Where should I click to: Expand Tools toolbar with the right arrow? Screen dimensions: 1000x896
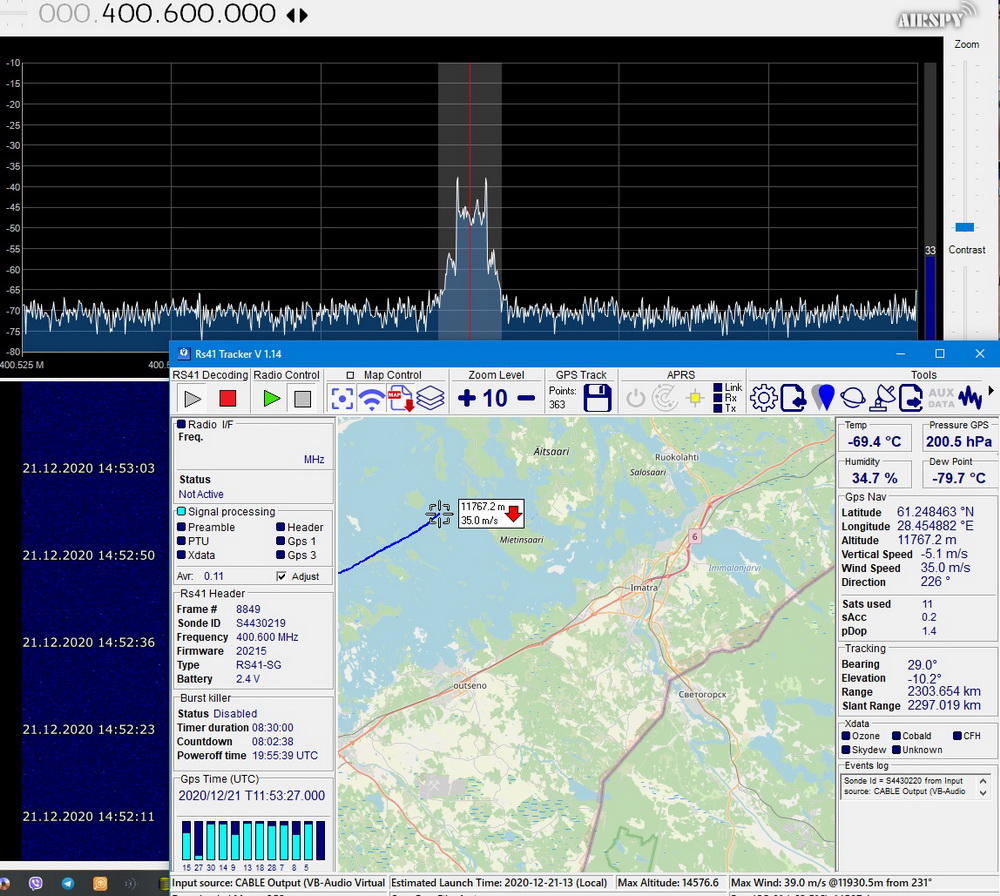click(992, 391)
